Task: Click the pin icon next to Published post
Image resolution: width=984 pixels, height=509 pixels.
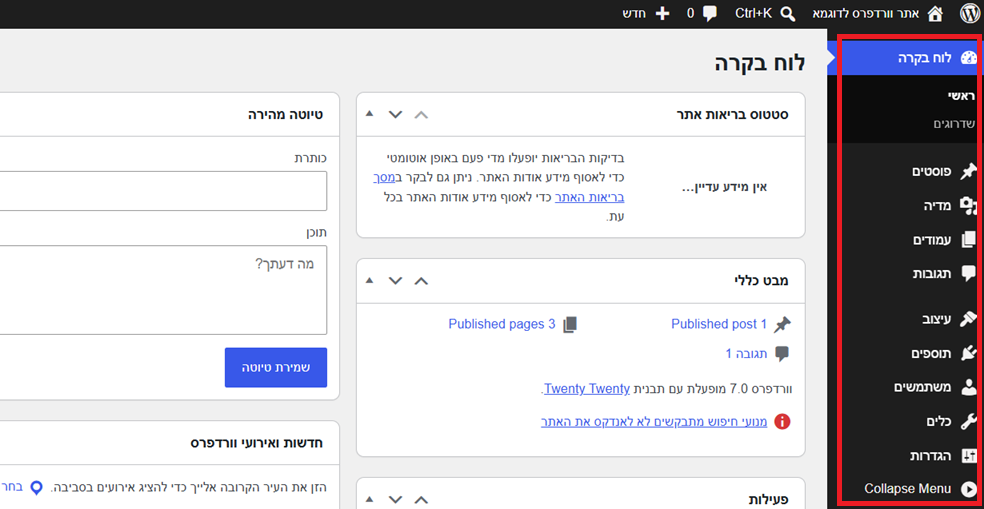Action: [782, 324]
